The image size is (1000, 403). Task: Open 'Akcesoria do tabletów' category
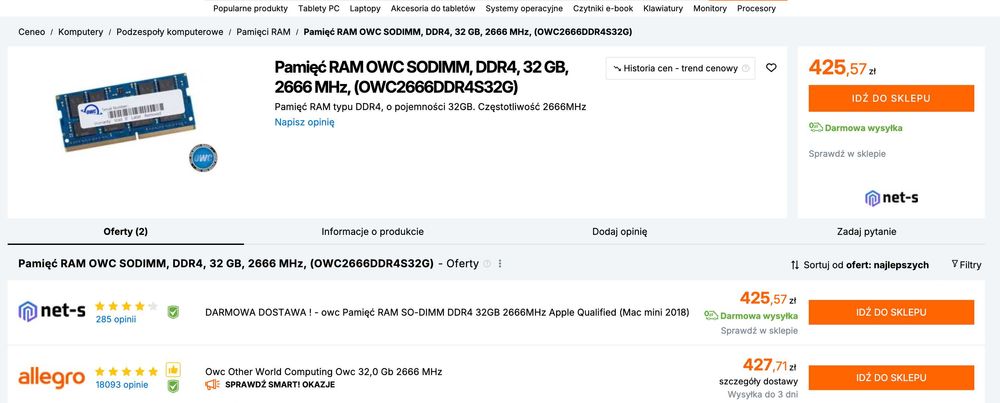click(x=433, y=8)
